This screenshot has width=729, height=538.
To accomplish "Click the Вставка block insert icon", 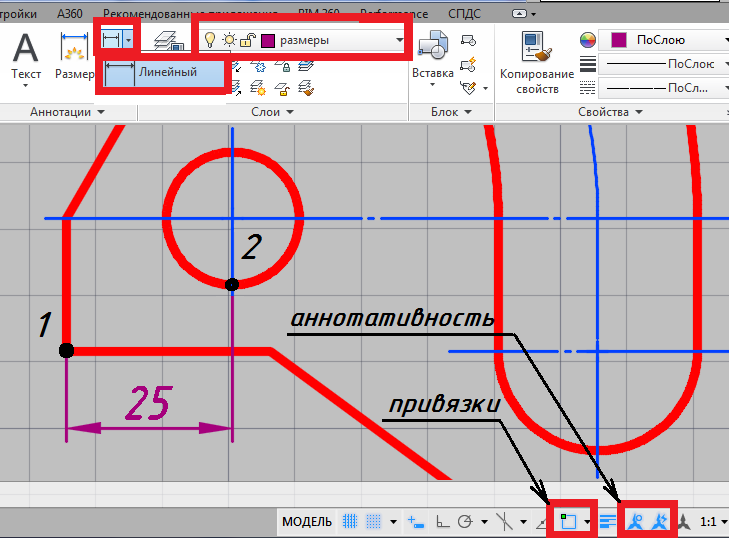I will [433, 55].
